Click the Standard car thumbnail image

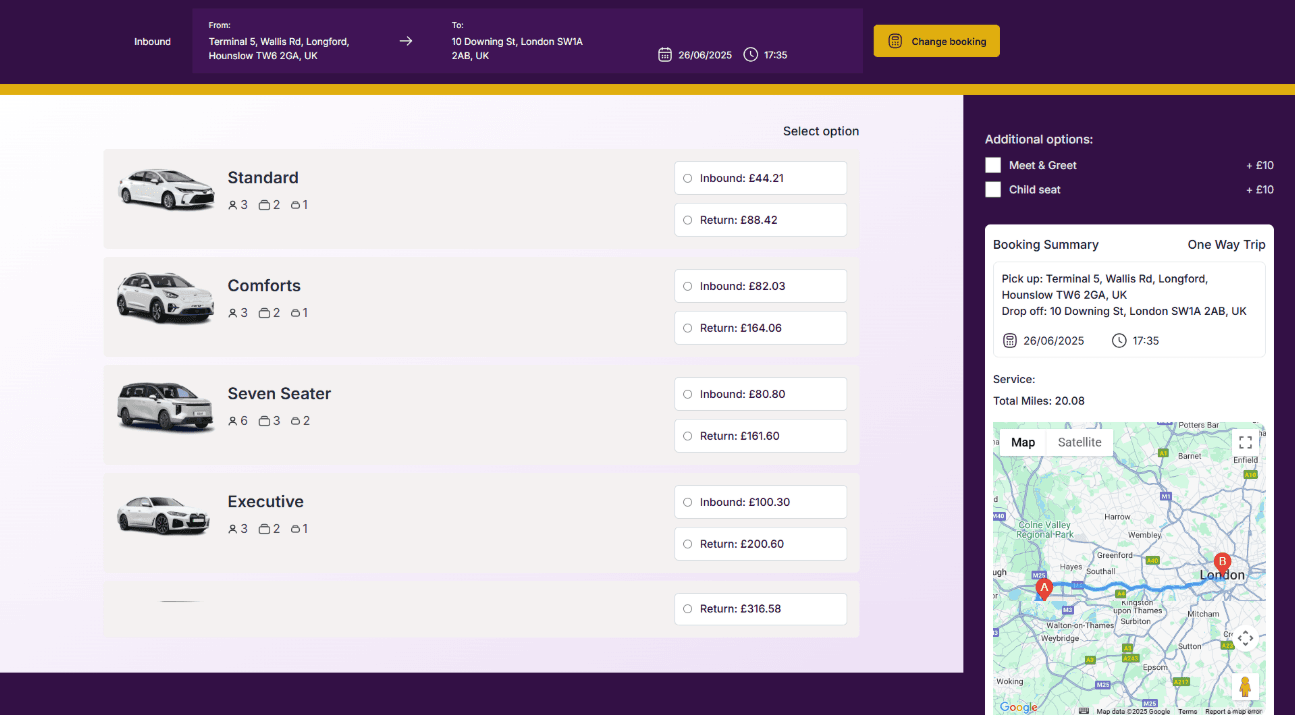pyautogui.click(x=166, y=189)
